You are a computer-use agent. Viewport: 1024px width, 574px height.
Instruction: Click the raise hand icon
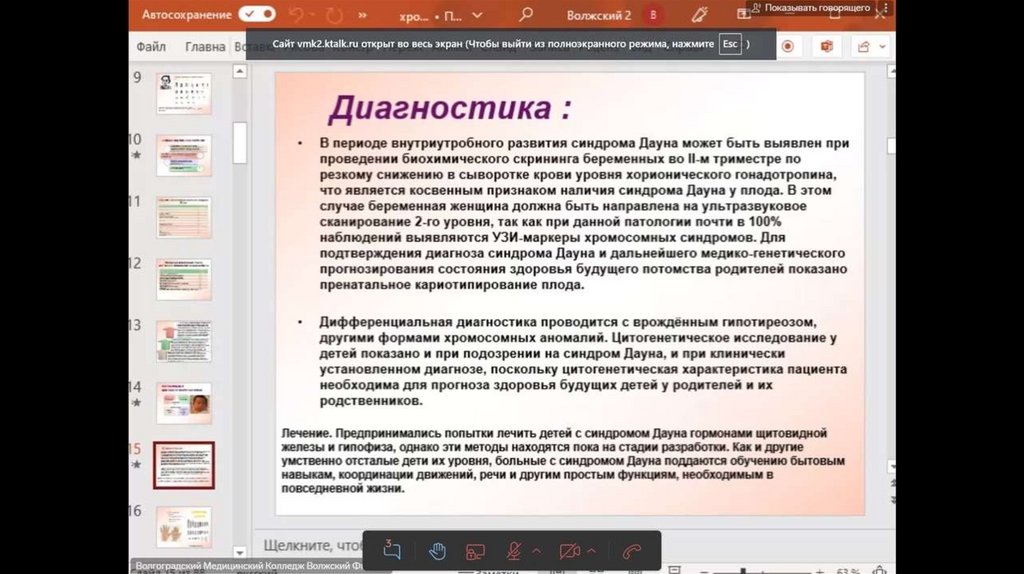[x=437, y=551]
